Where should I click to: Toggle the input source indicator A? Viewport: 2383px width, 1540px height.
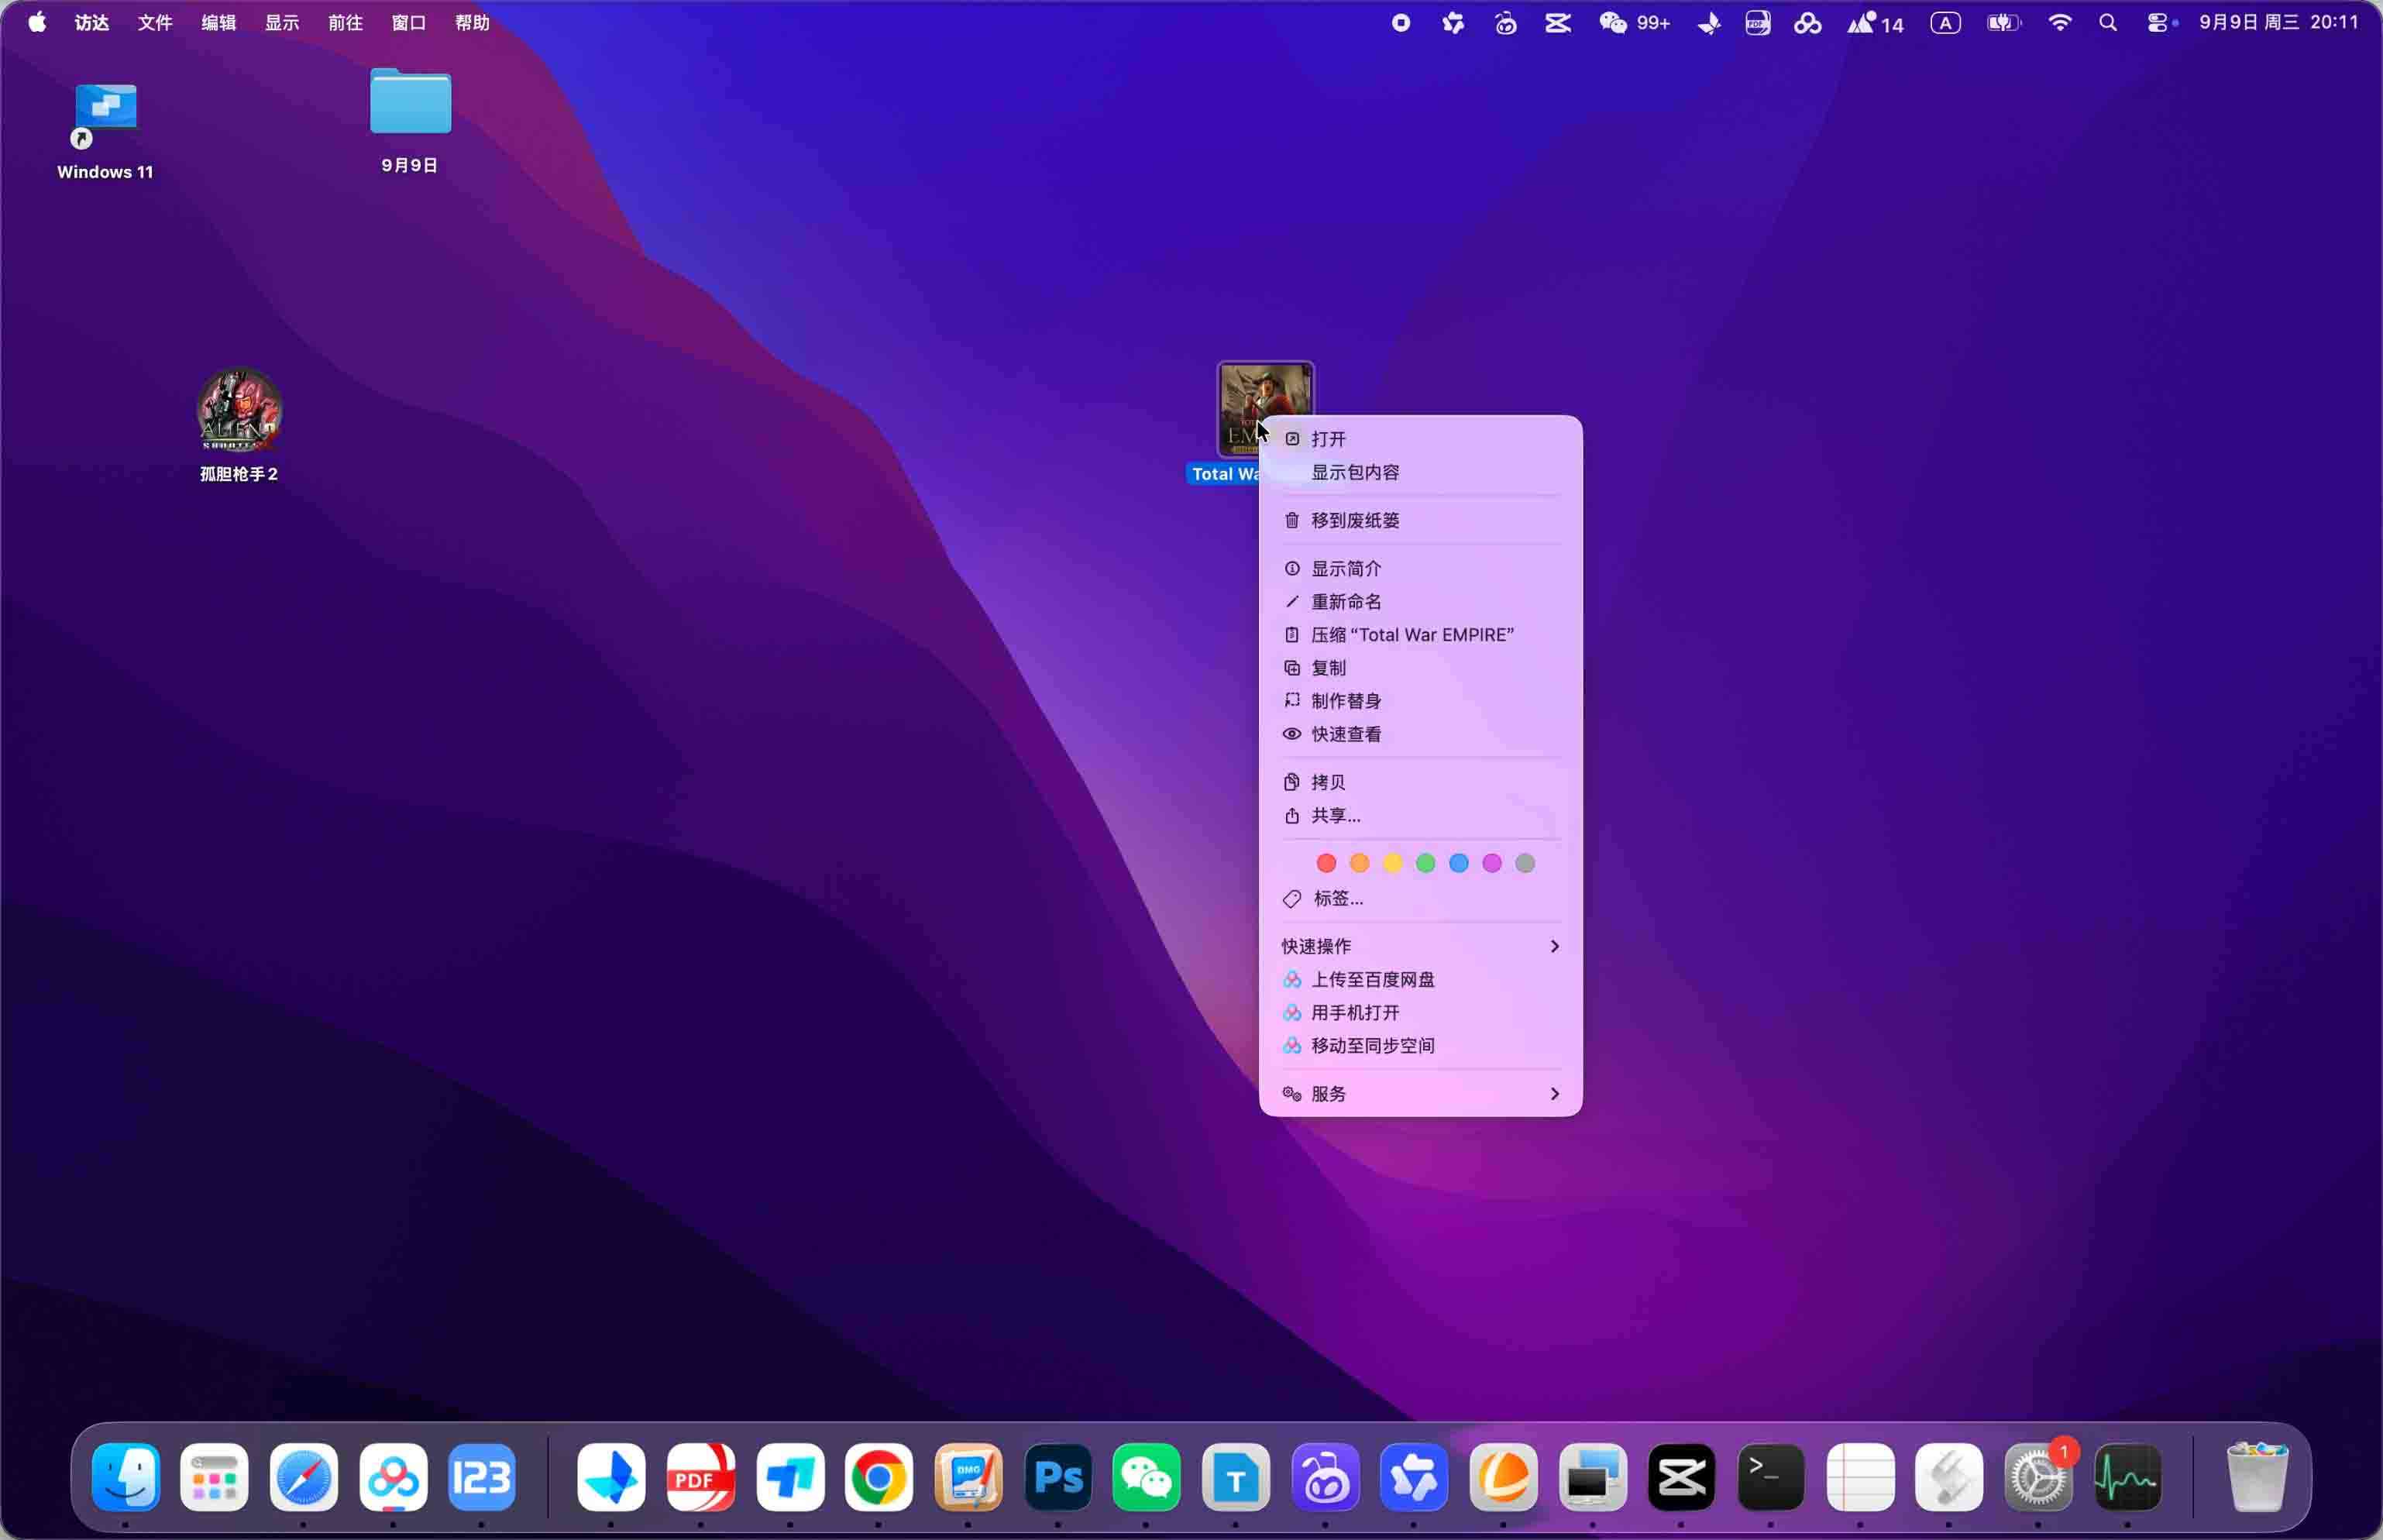point(1945,22)
